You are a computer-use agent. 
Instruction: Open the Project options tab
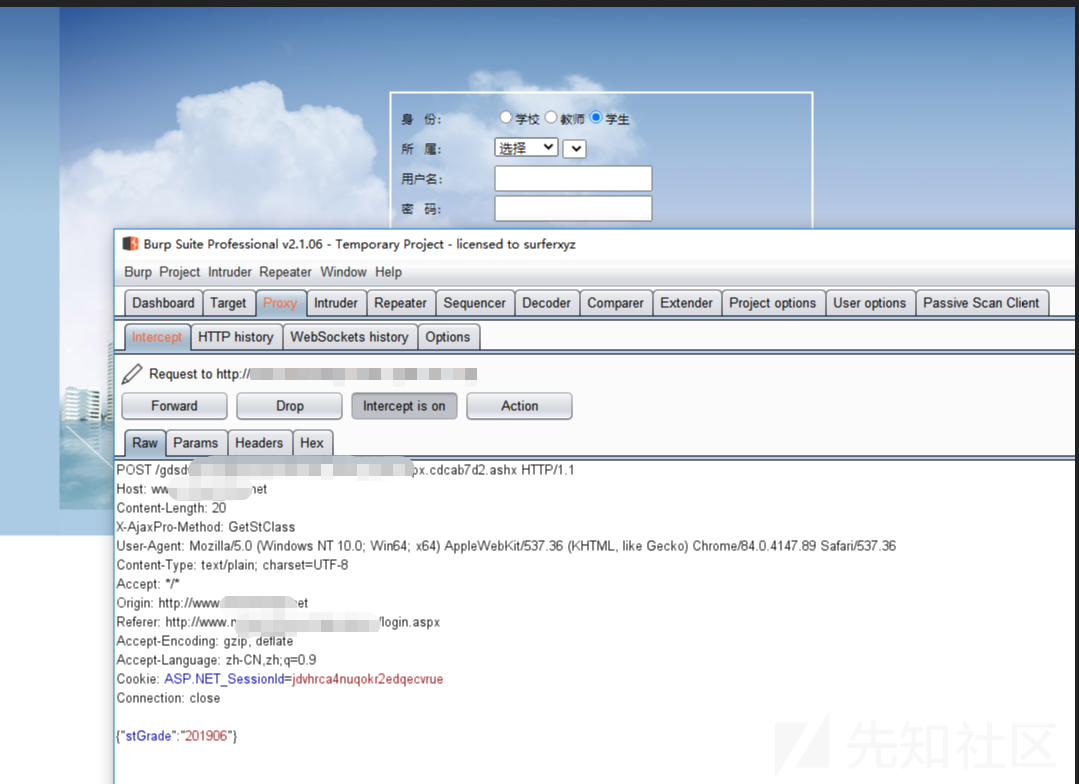coord(773,303)
